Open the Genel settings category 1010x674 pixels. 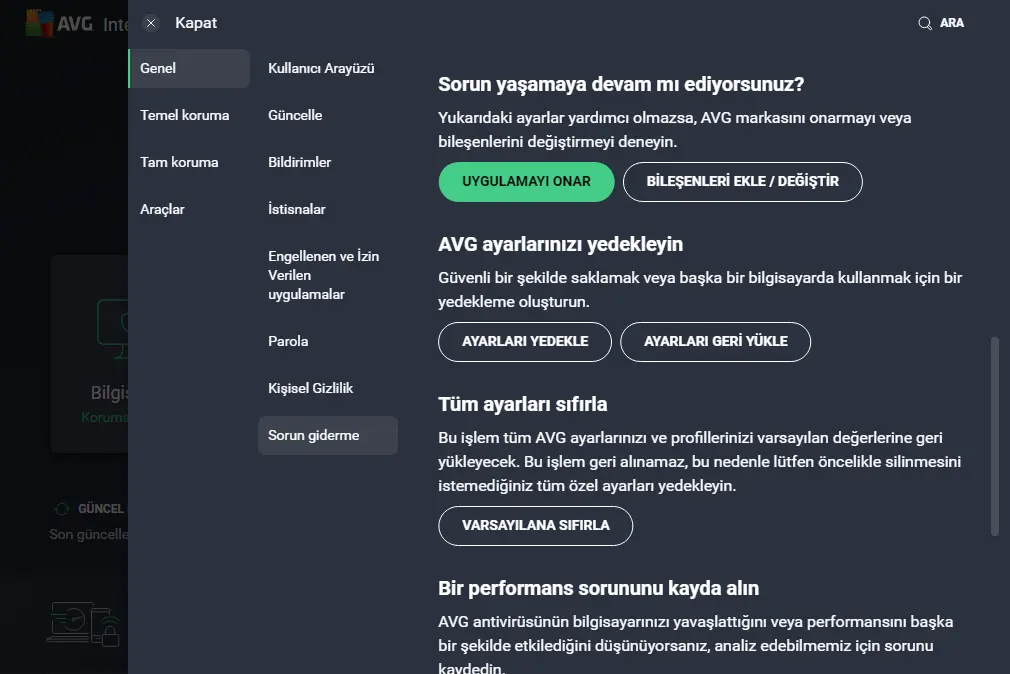point(189,68)
